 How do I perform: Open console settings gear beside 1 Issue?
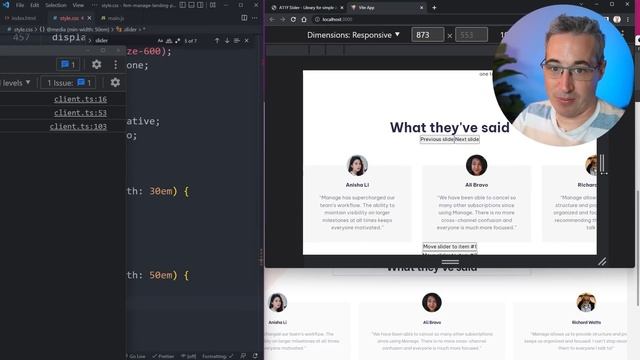point(115,83)
